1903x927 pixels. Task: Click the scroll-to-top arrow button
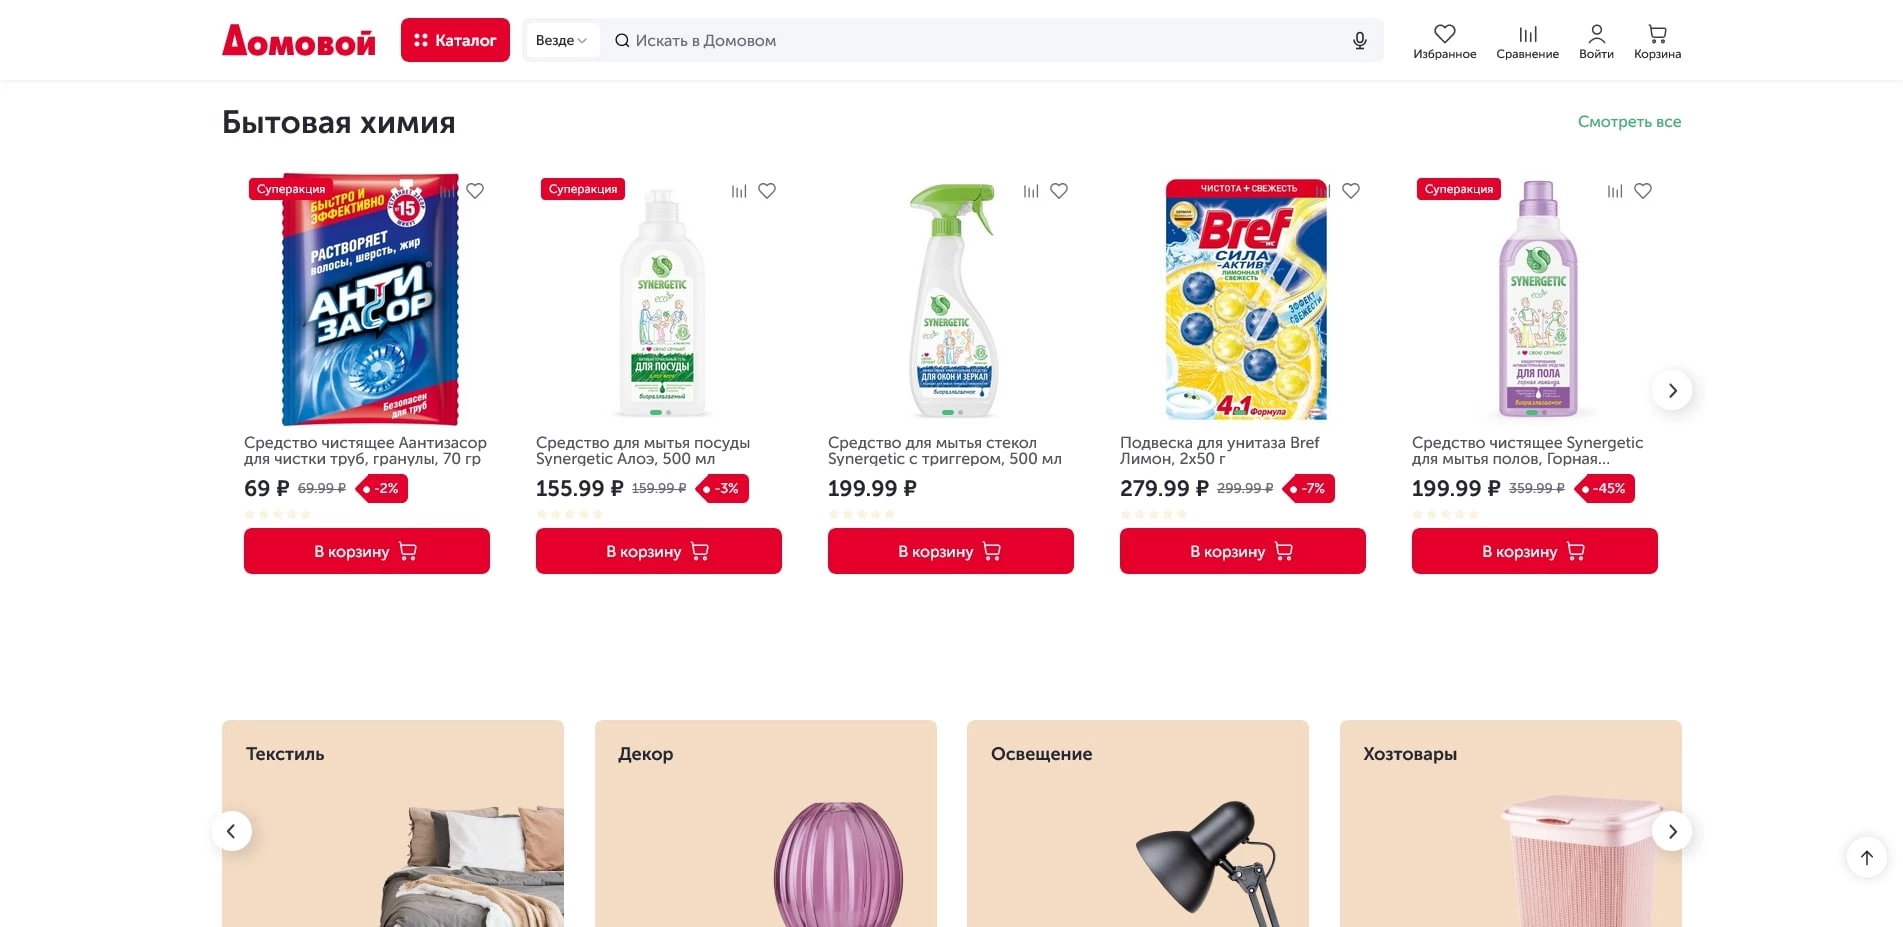1866,857
